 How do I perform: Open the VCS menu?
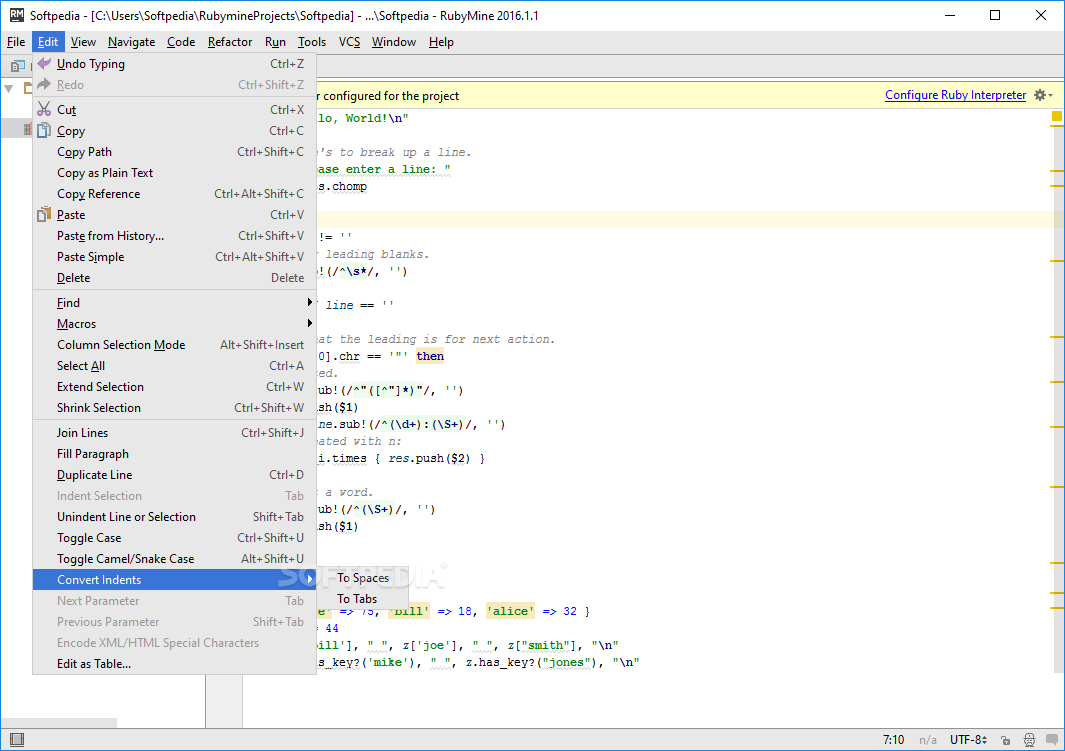[x=349, y=42]
